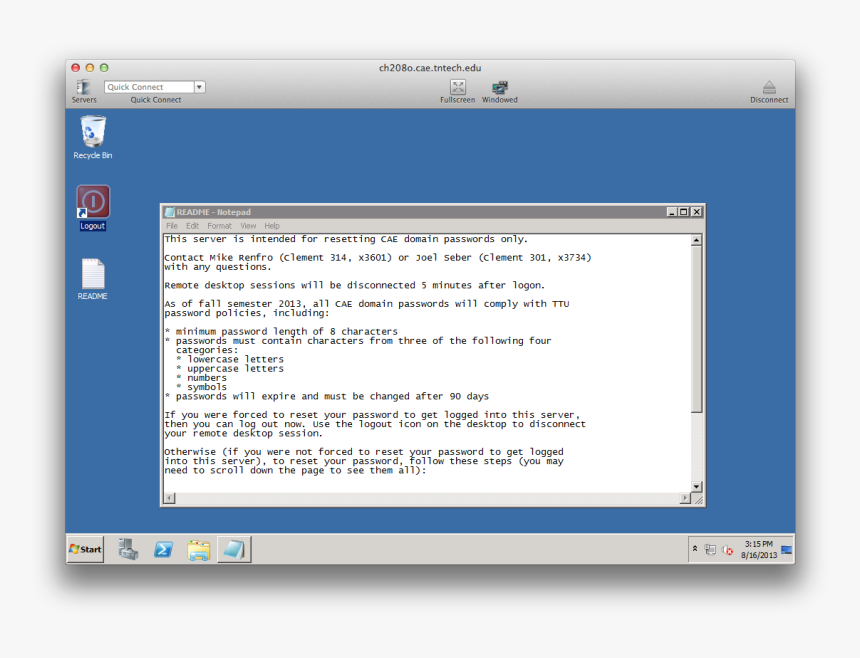Viewport: 860px width, 658px height.
Task: Open Server Manager from the taskbar
Action: click(128, 549)
